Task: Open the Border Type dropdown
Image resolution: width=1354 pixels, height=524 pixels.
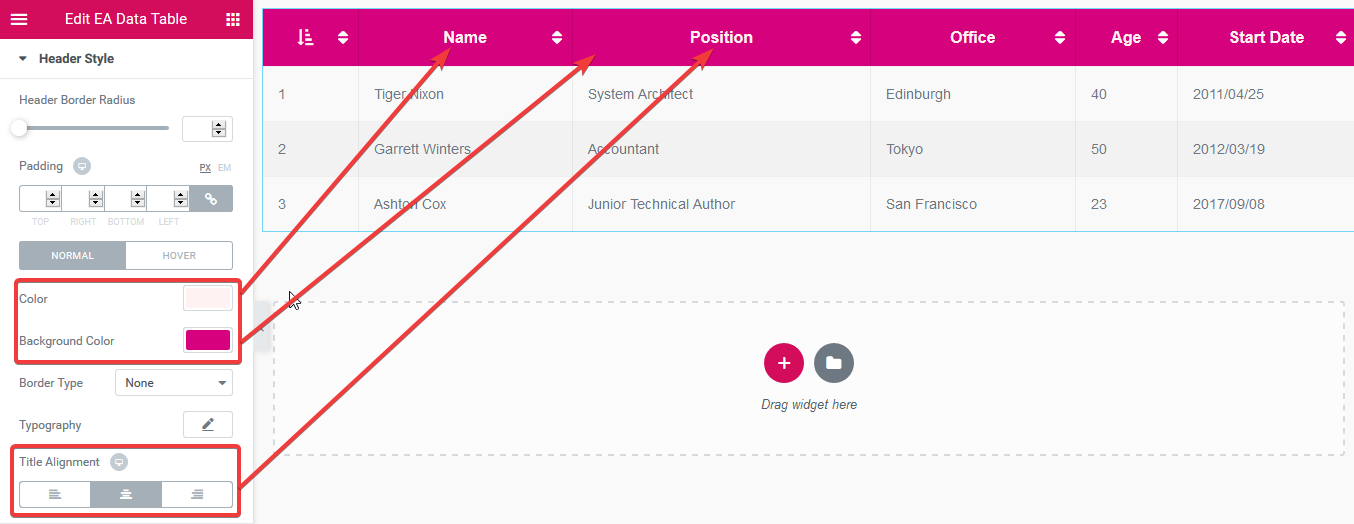Action: pyautogui.click(x=174, y=383)
